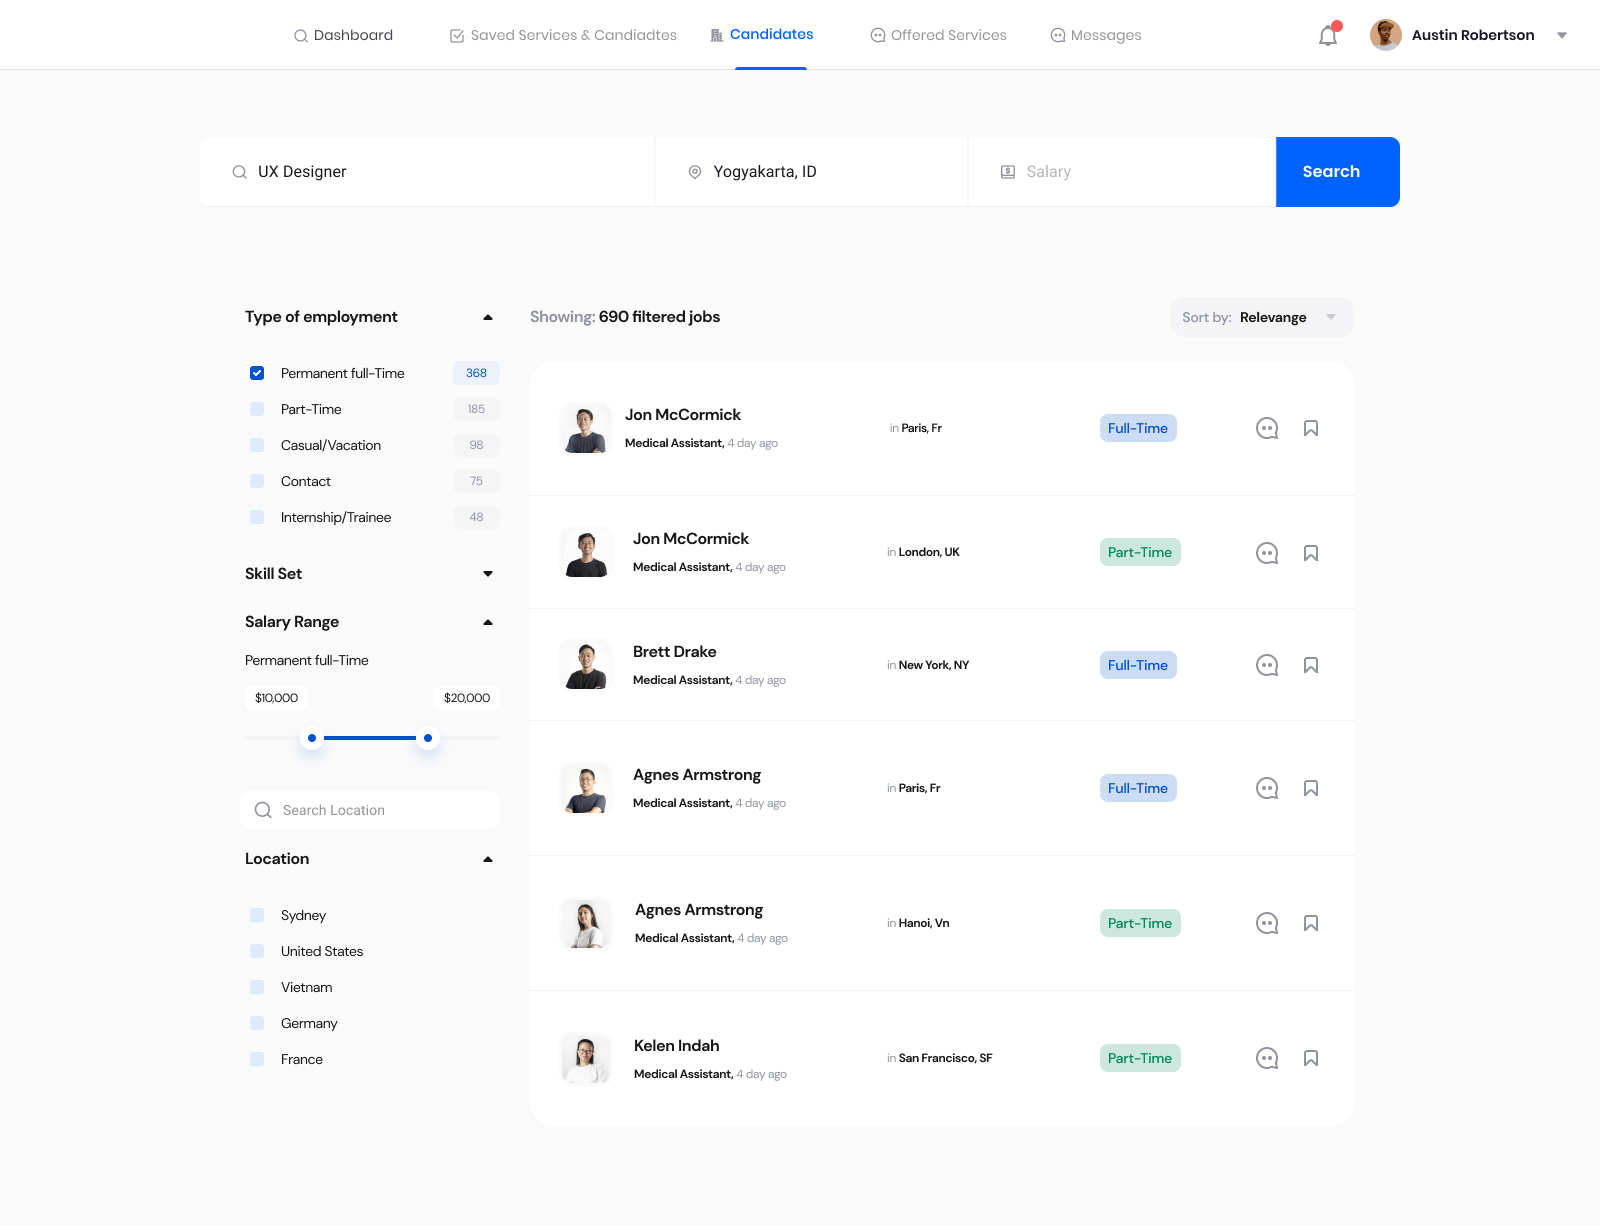This screenshot has width=1600, height=1226.
Task: Go to the Dashboard tab
Action: click(x=343, y=35)
